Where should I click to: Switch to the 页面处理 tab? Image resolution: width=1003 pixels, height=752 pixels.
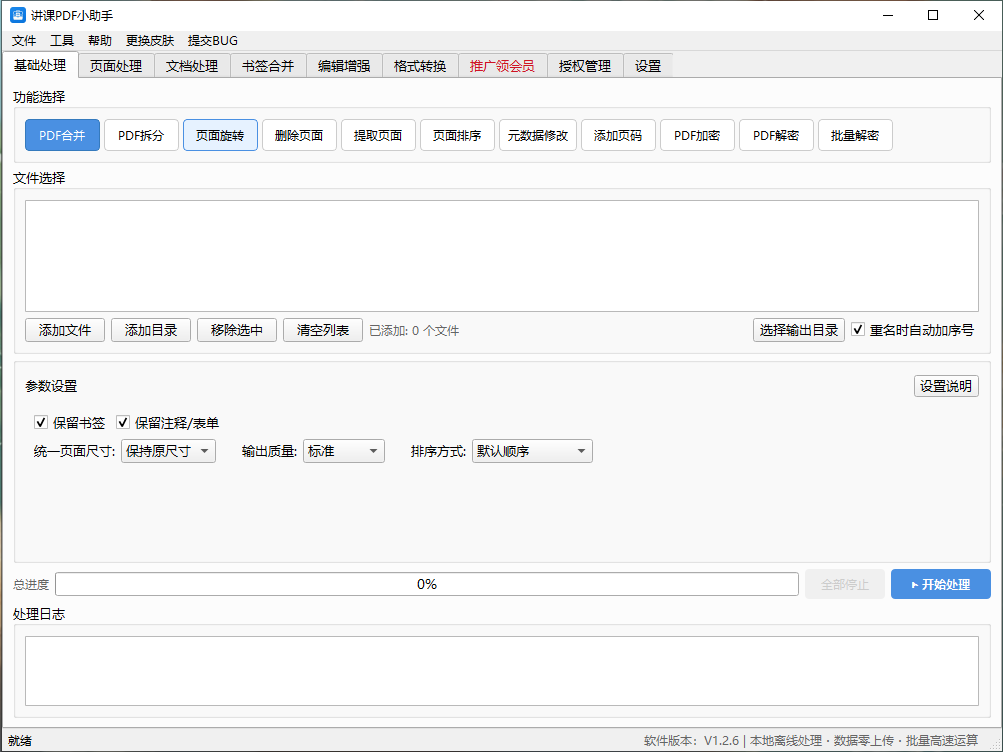116,67
